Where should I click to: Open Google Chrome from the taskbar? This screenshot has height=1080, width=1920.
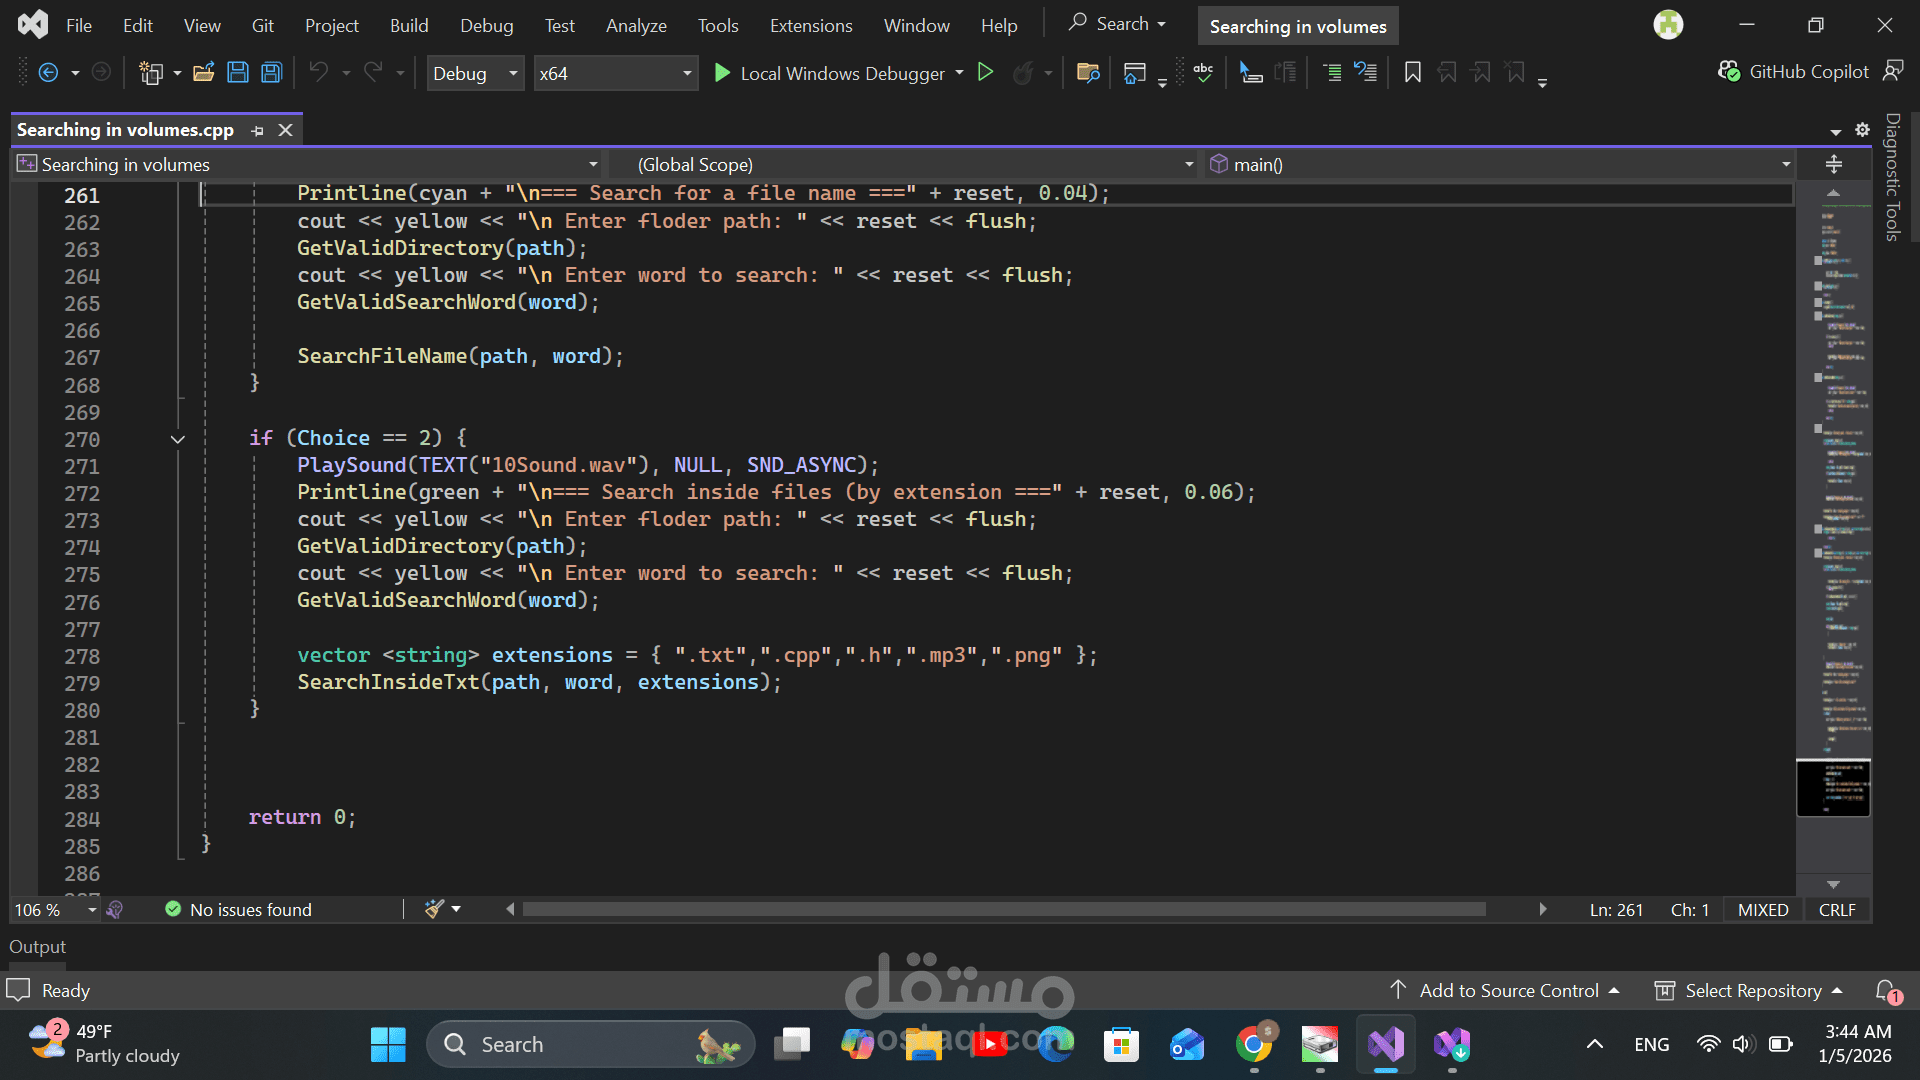pos(1253,1045)
